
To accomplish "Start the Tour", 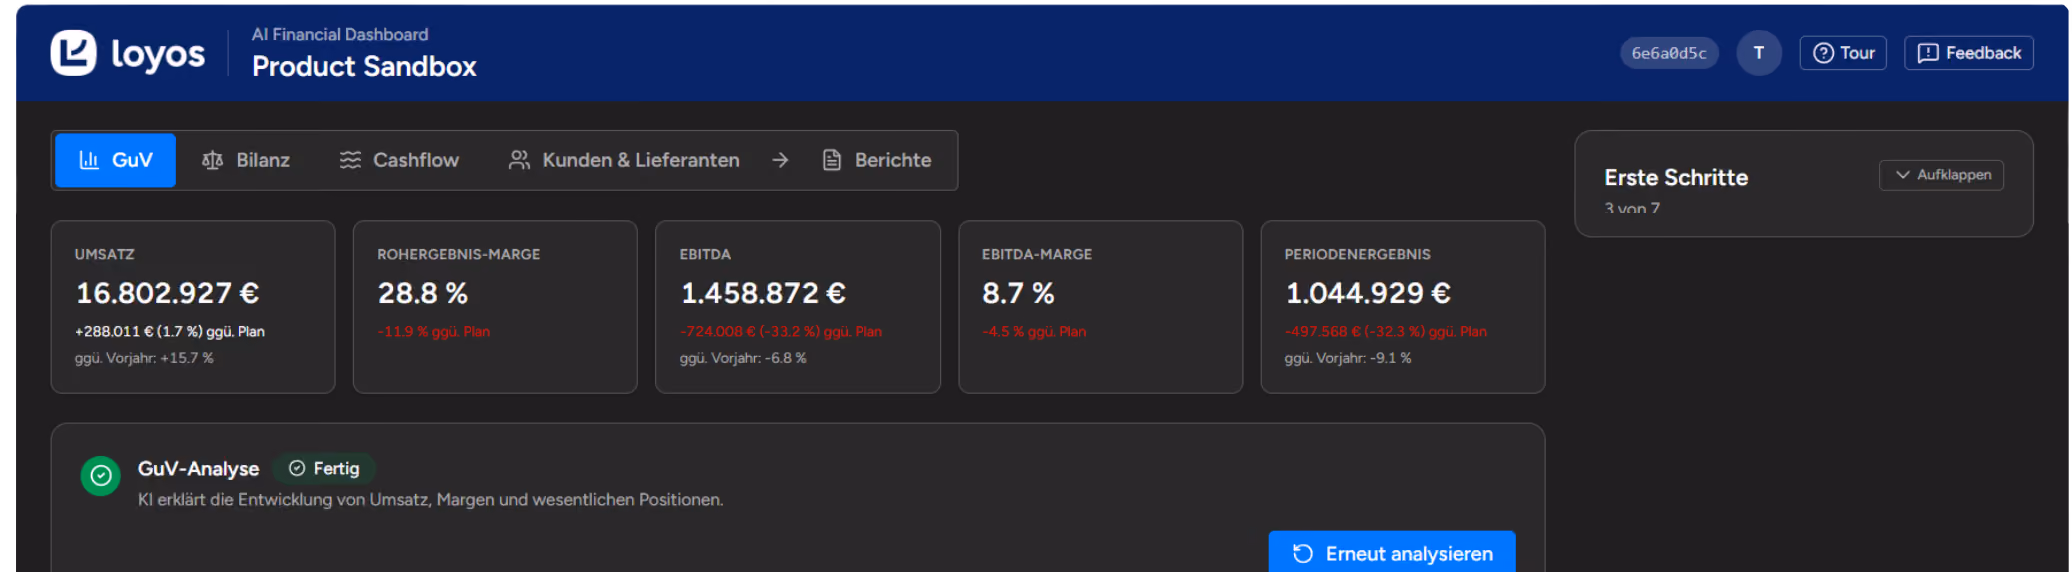I will (x=1843, y=53).
